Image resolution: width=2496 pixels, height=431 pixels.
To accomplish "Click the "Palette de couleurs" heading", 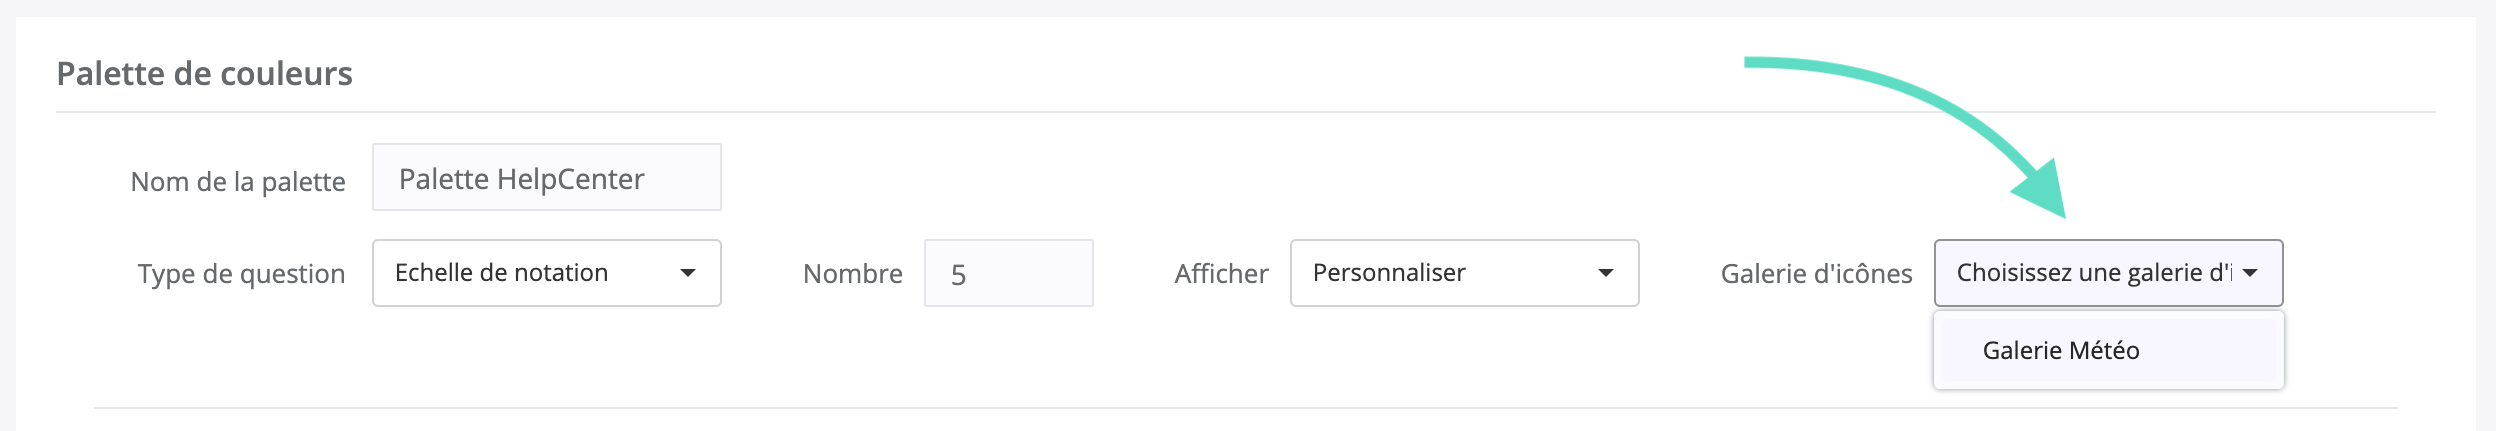I will pyautogui.click(x=205, y=74).
